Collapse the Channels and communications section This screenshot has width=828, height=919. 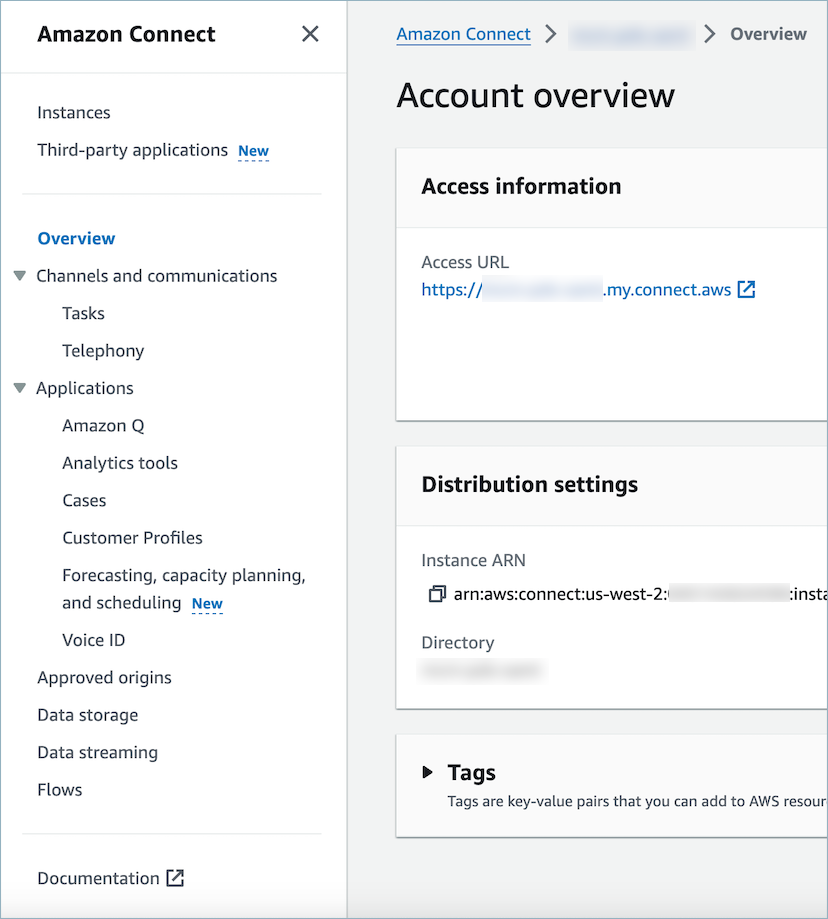coord(20,276)
